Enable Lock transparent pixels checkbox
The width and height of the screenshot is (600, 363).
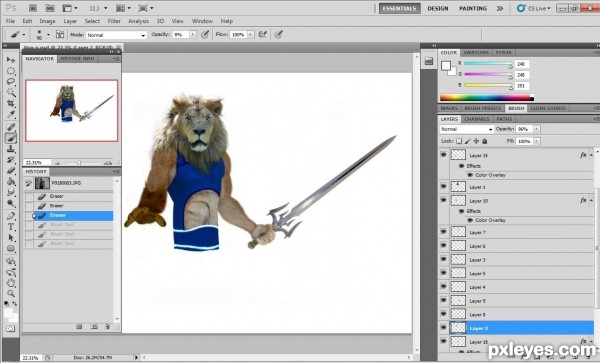point(459,141)
